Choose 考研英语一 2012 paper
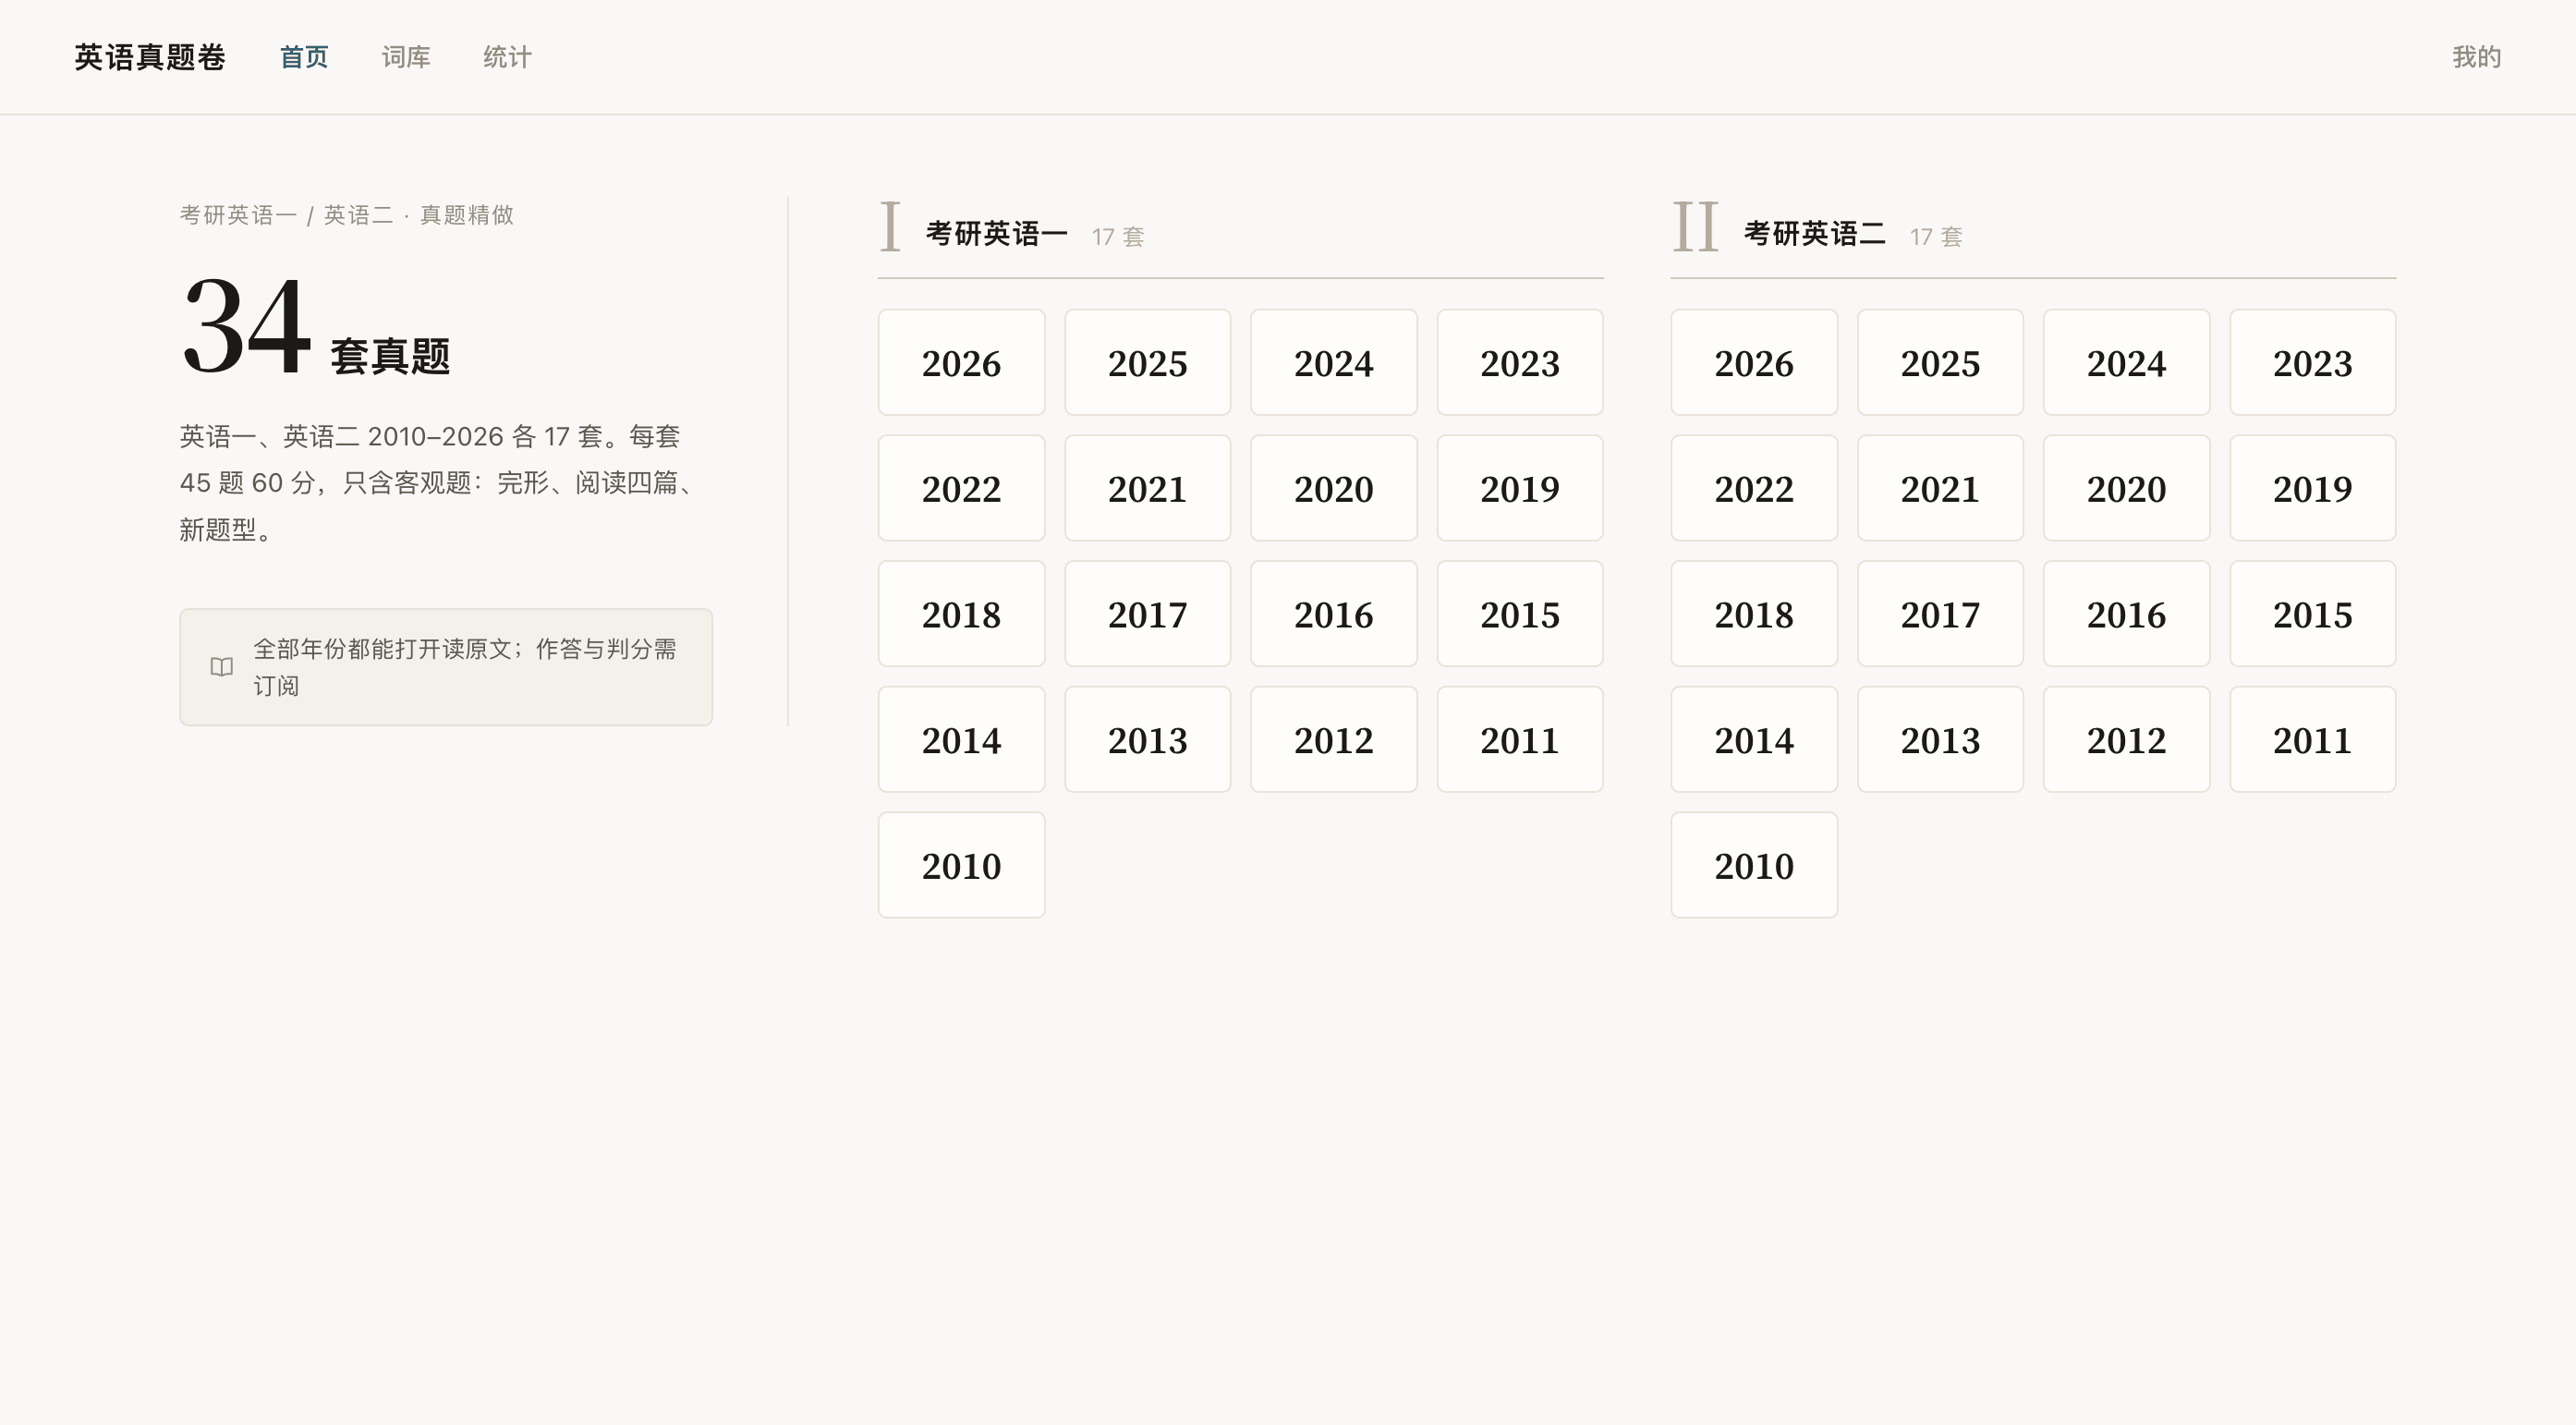This screenshot has width=2576, height=1425. 1333,739
